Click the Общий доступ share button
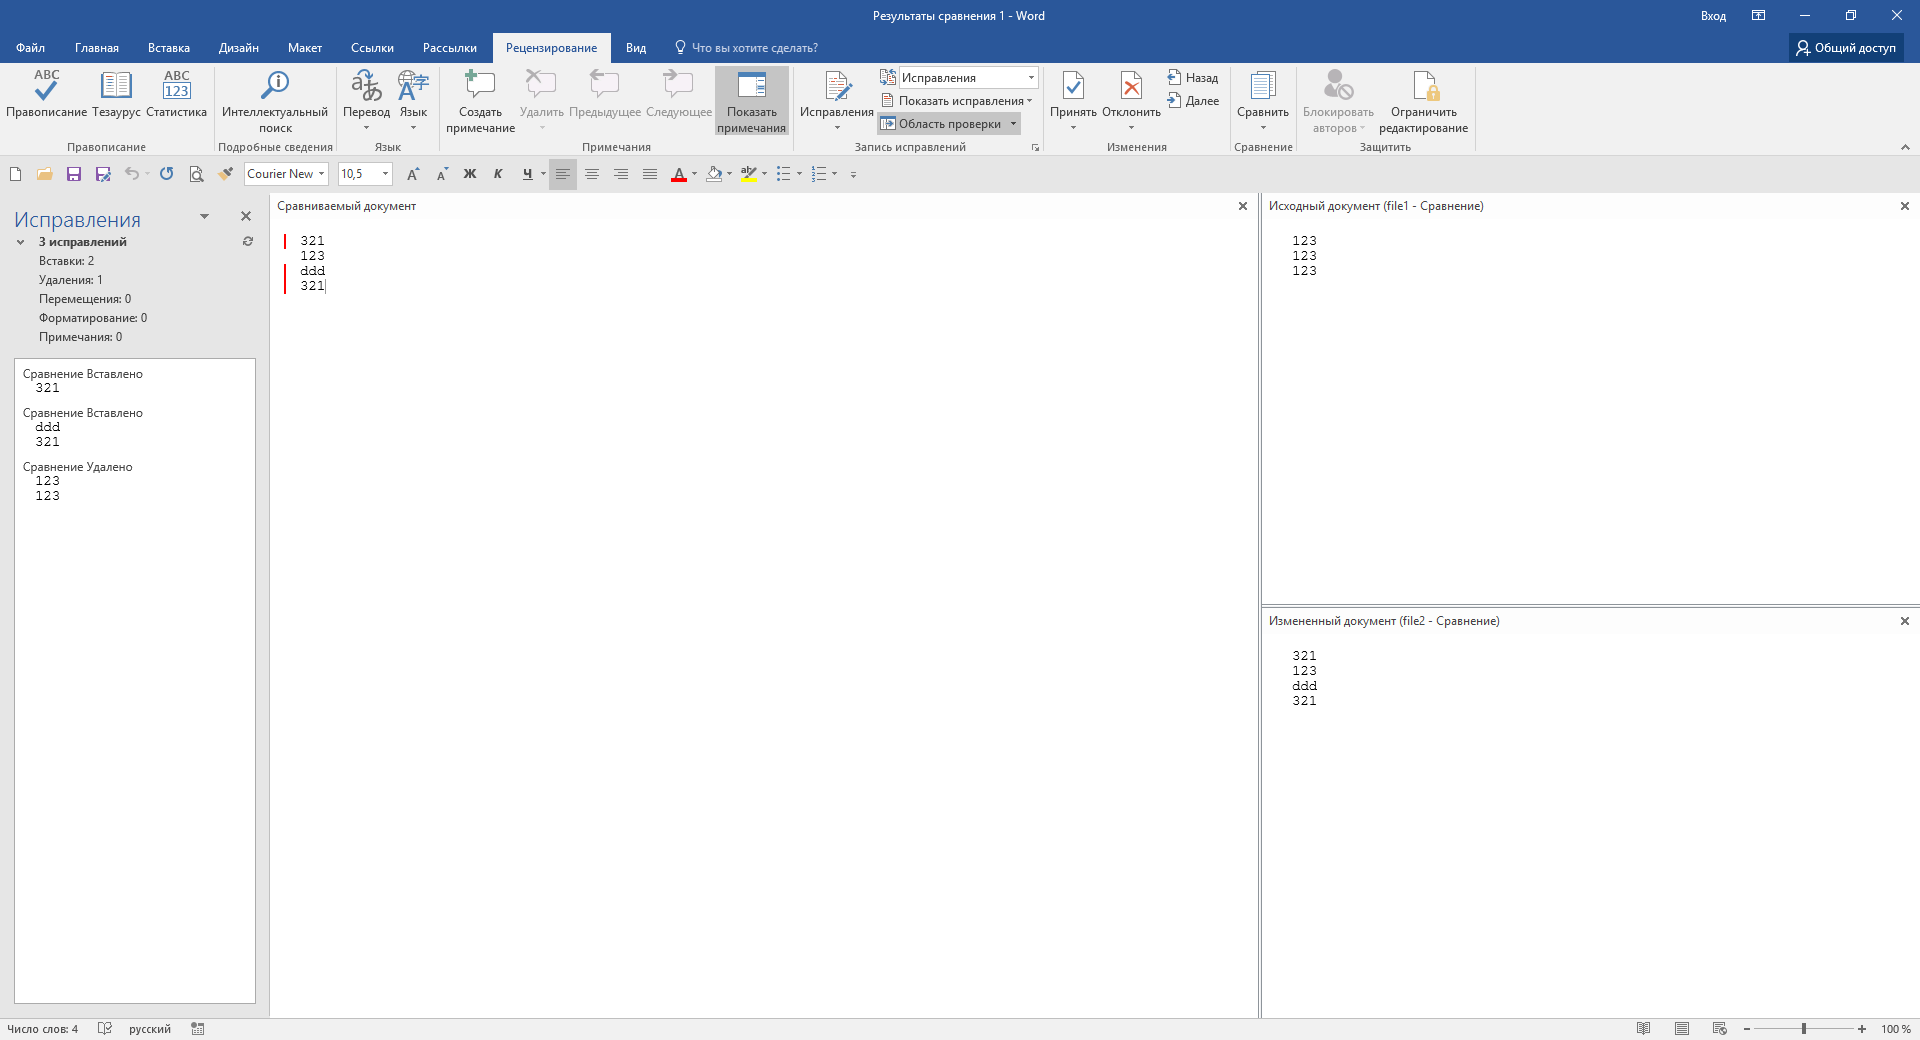 click(1846, 48)
